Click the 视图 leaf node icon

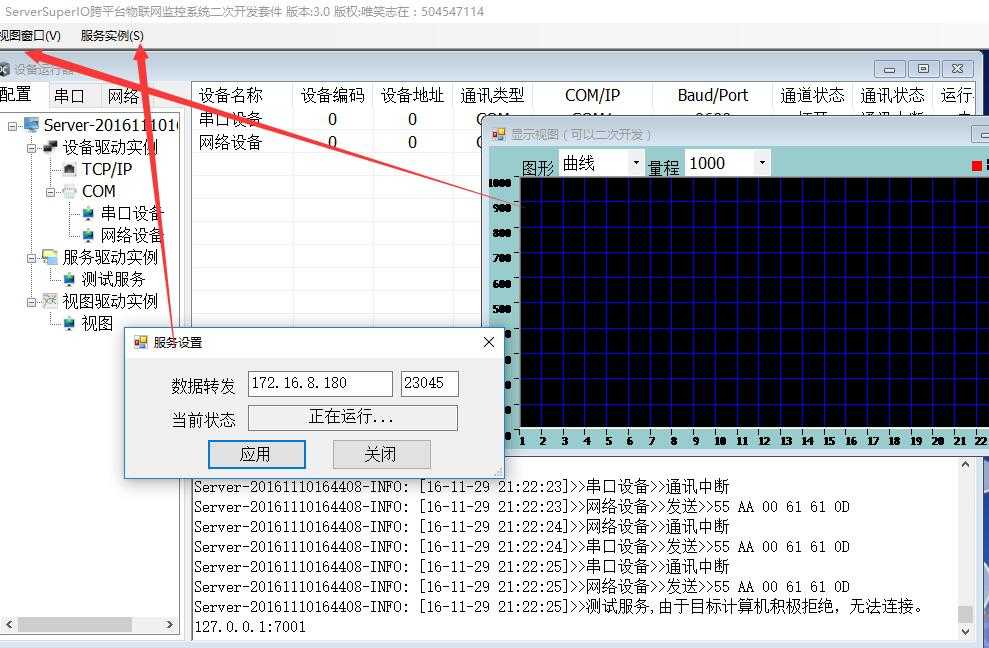[69, 323]
